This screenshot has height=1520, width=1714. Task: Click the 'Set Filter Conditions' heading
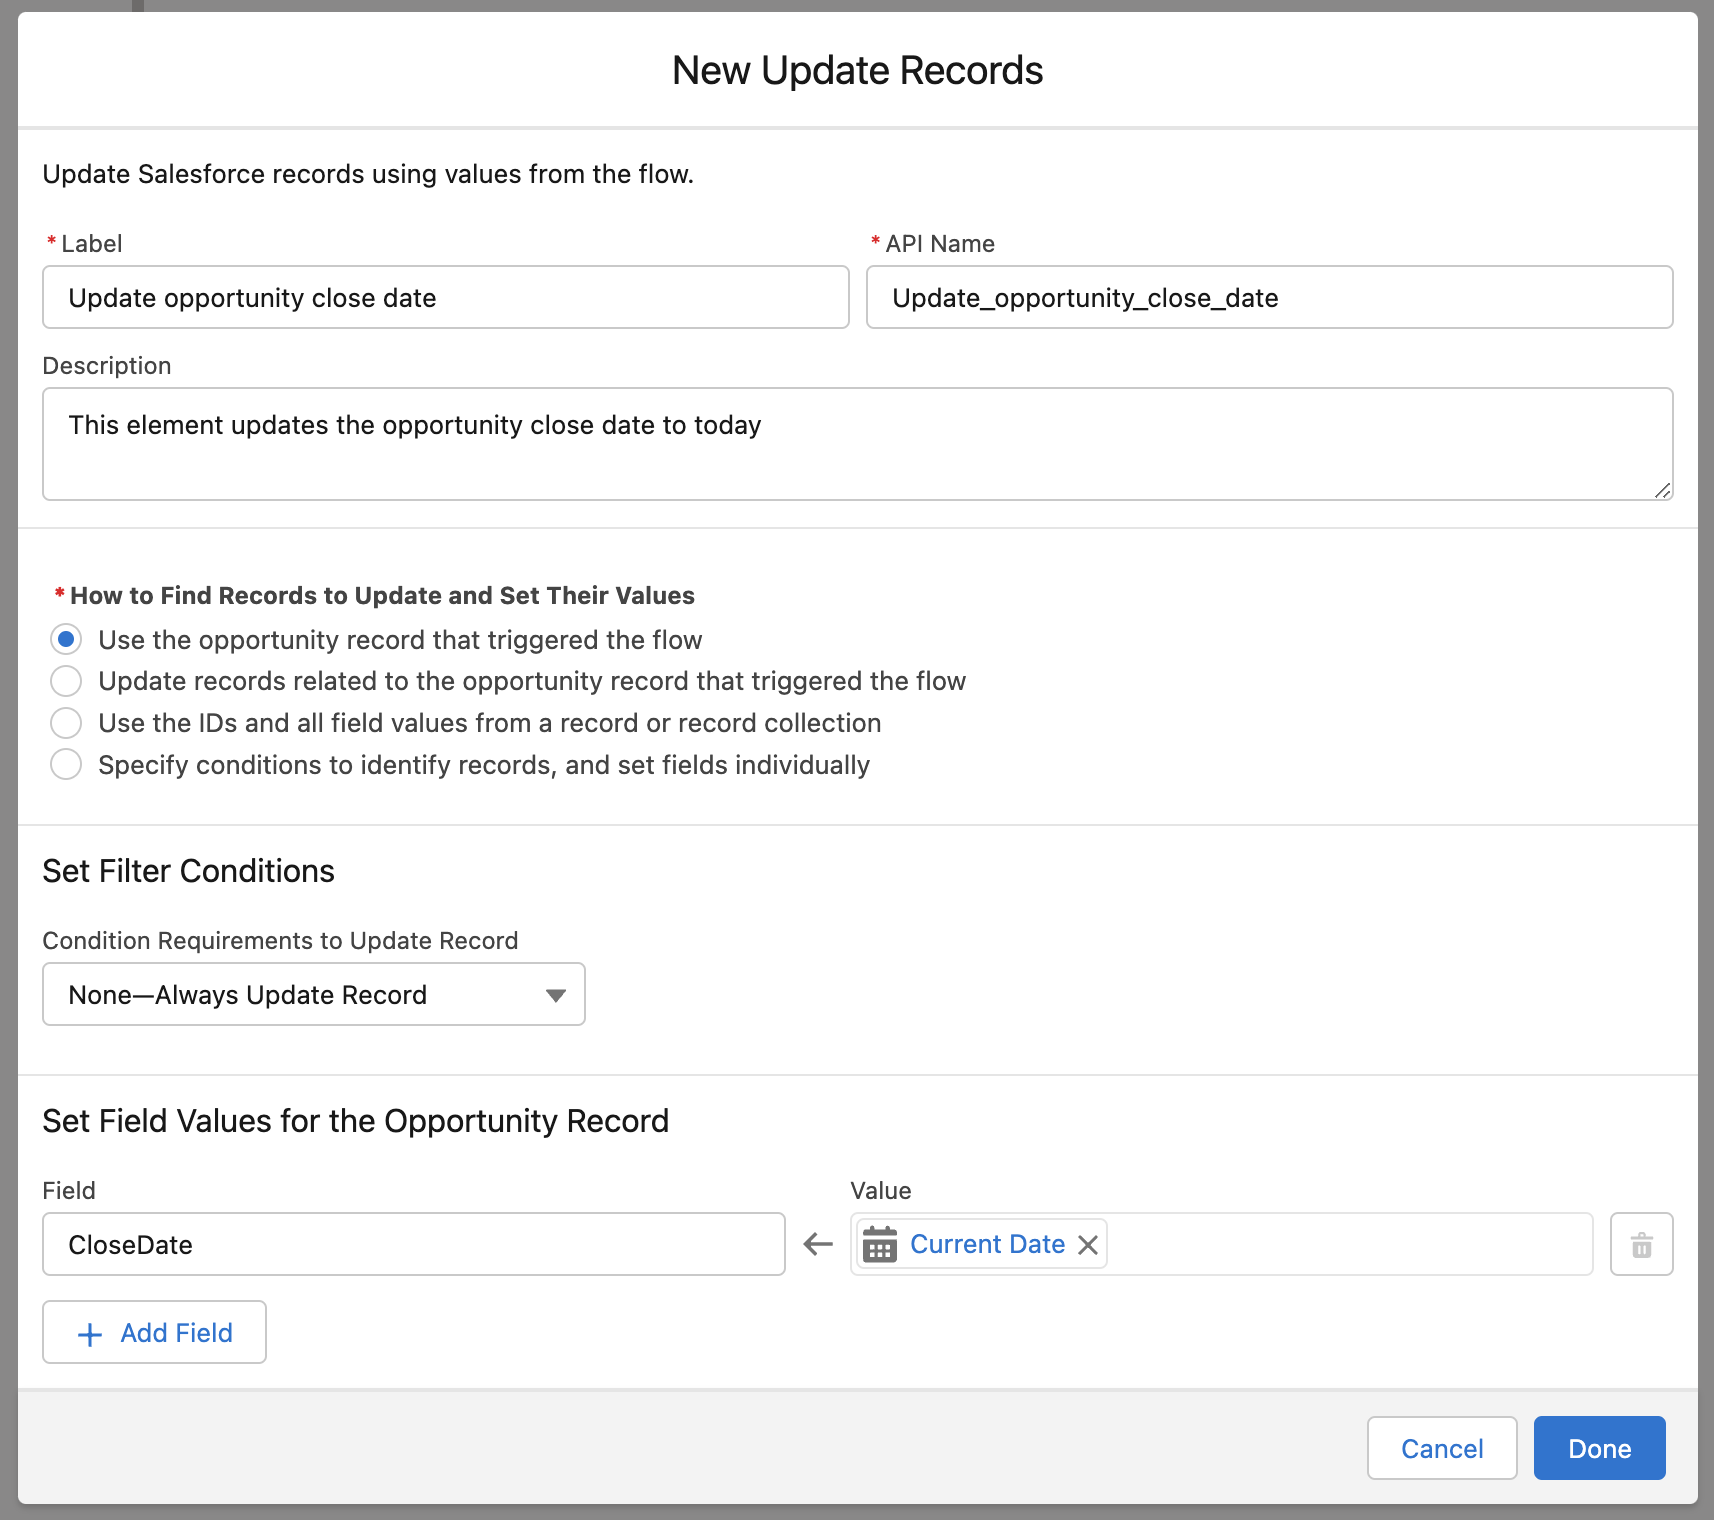coord(189,871)
